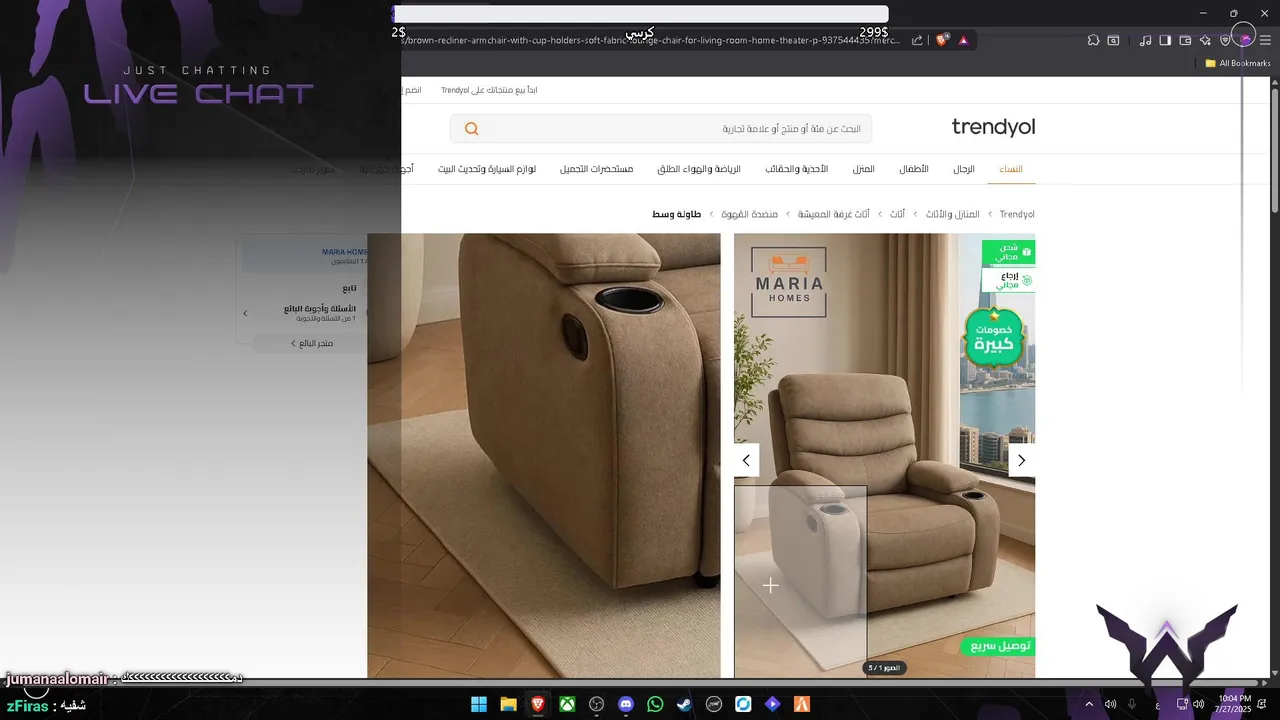The width and height of the screenshot is (1280, 720).
Task: Click the browser address bar URL
Action: pyautogui.click(x=650, y=40)
